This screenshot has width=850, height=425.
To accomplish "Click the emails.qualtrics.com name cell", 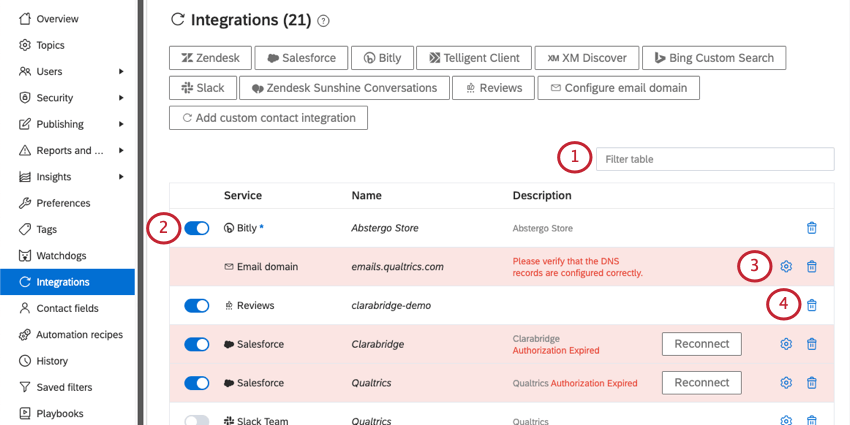I will coord(397,267).
